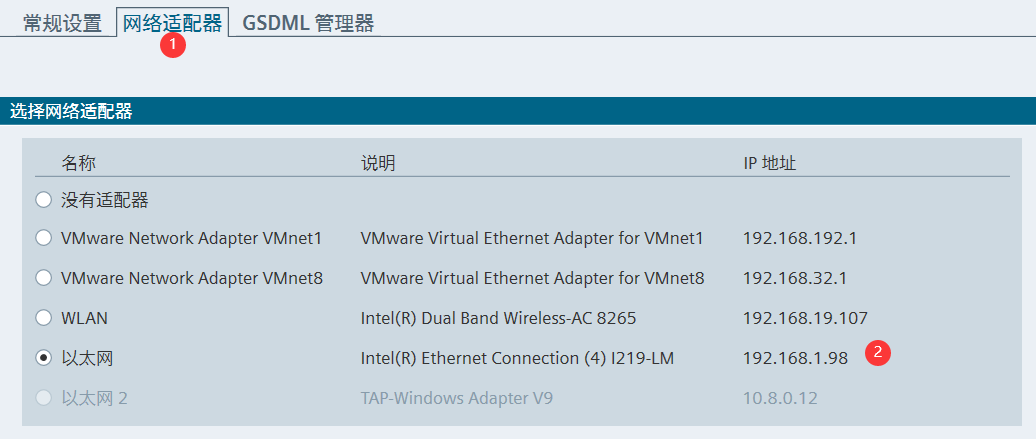This screenshot has width=1036, height=439.
Task: Click the 说明 column header
Action: click(378, 163)
